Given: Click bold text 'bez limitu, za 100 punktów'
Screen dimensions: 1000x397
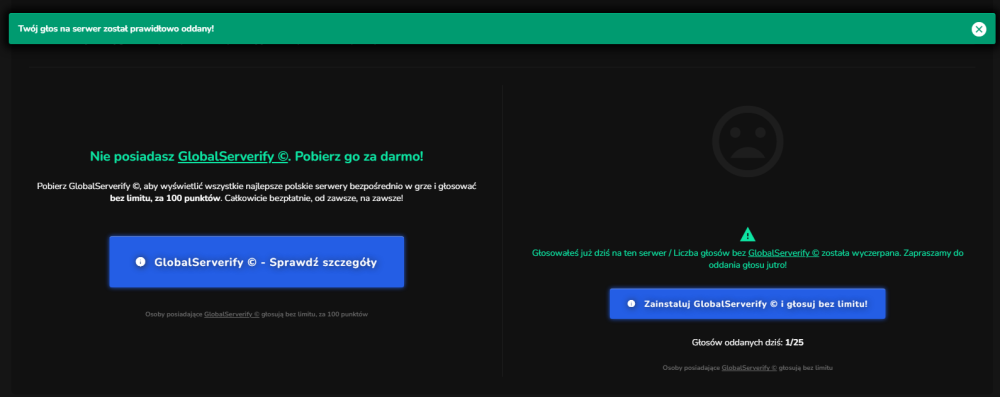Looking at the screenshot, I should [165, 198].
